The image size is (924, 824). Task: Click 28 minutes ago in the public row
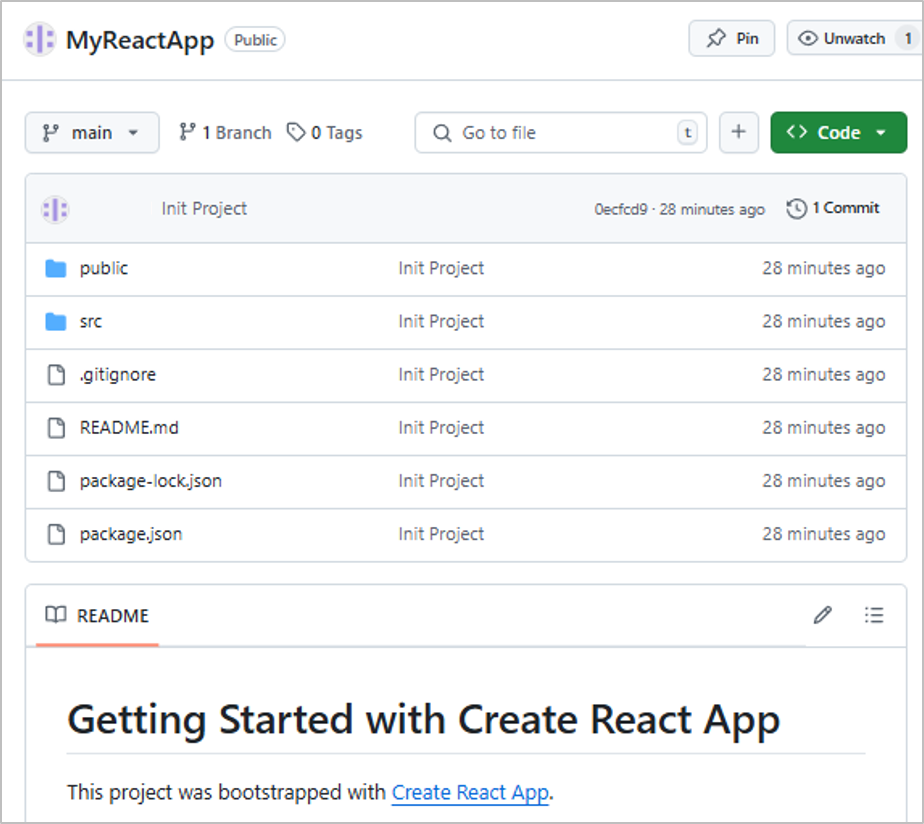(823, 269)
